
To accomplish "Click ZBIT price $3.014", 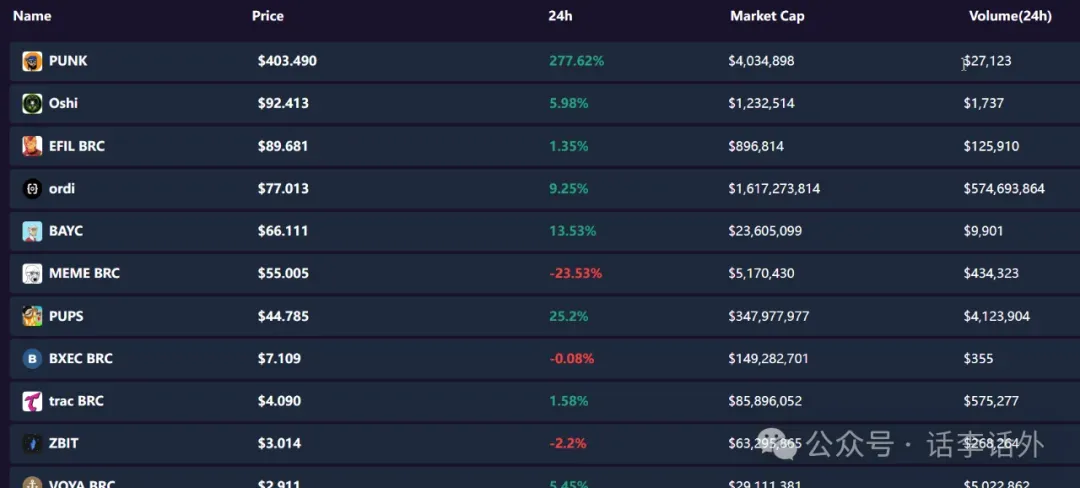I will [279, 443].
